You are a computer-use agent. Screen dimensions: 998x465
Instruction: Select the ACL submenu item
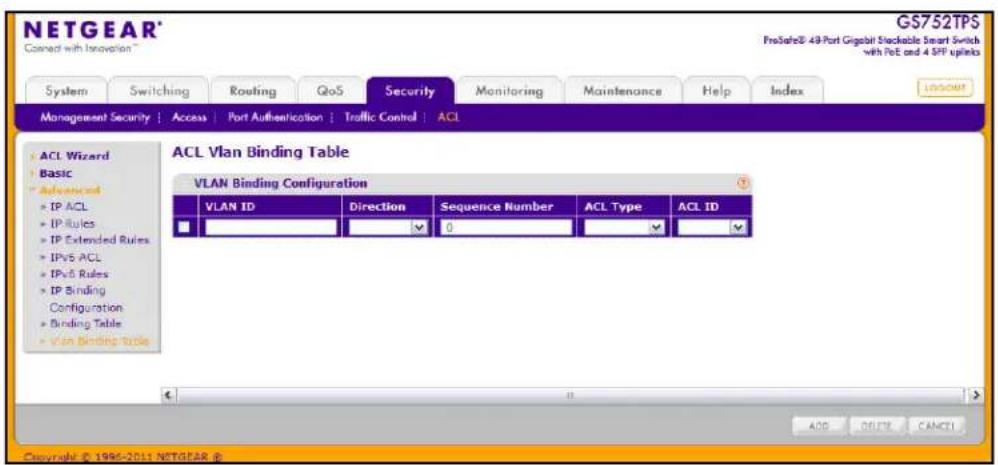pos(449,118)
